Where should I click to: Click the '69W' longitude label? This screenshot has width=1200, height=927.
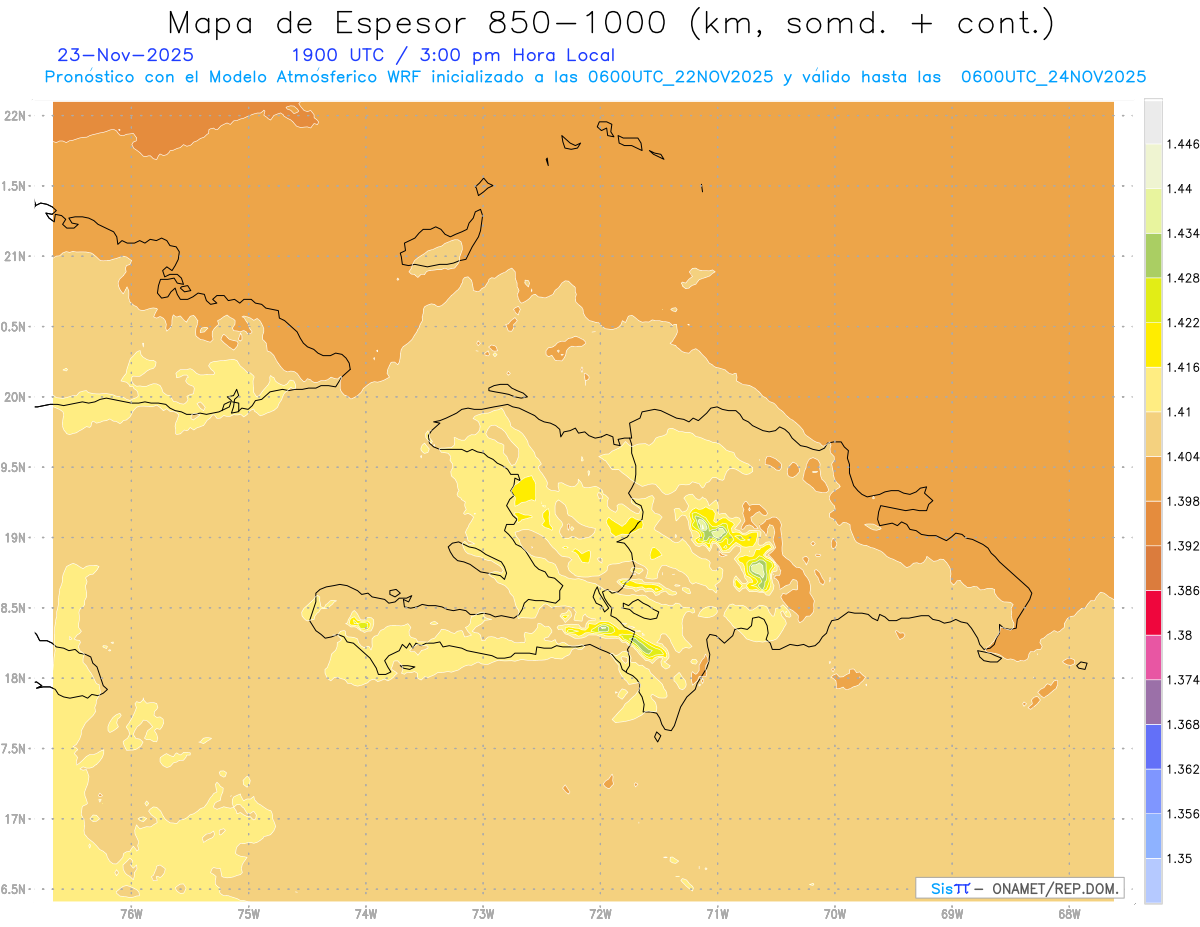(952, 914)
